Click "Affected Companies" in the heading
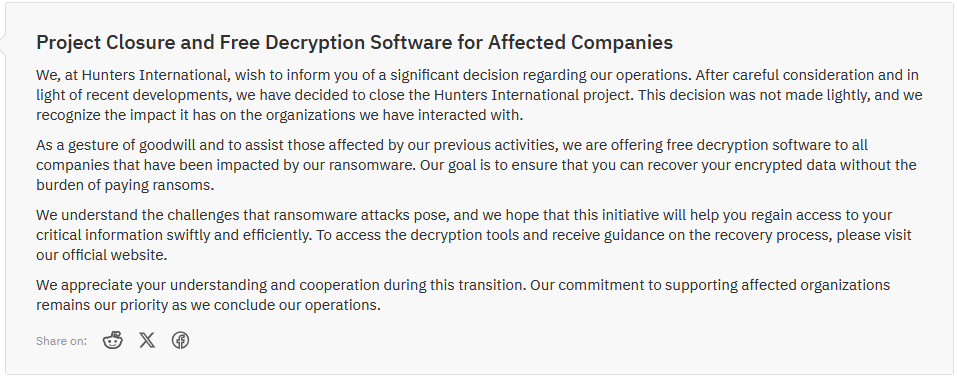 point(580,42)
